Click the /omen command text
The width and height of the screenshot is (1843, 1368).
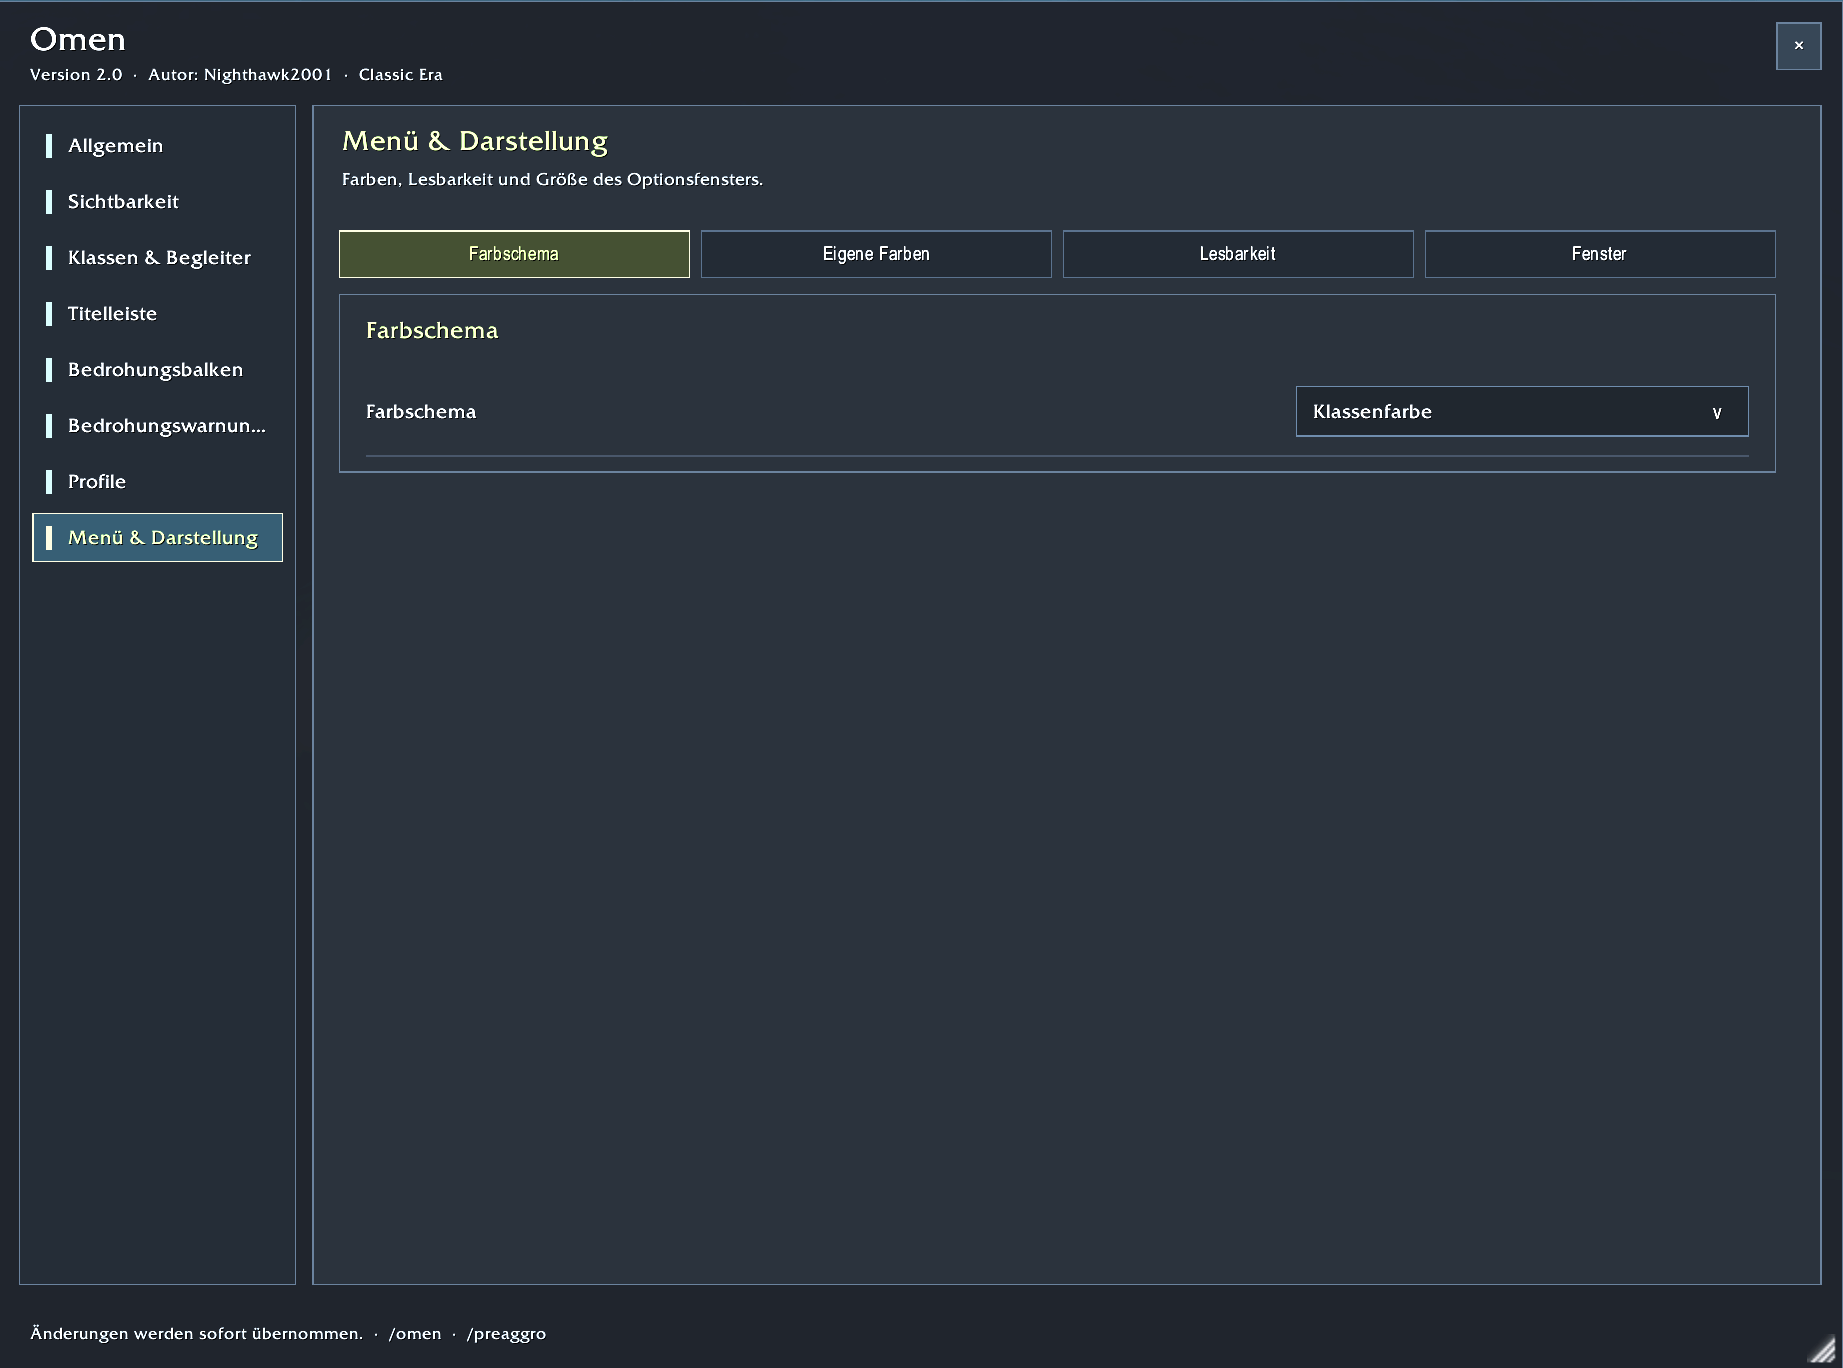(415, 1334)
